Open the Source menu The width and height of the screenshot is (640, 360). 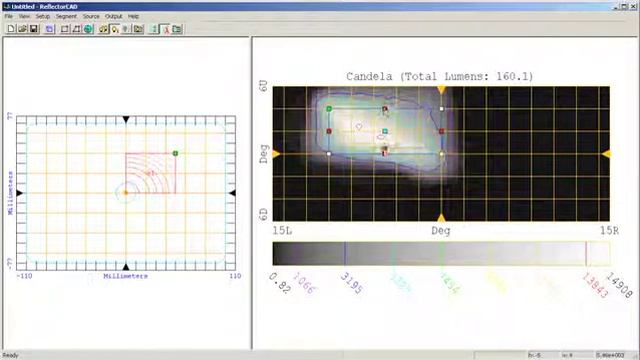point(91,16)
